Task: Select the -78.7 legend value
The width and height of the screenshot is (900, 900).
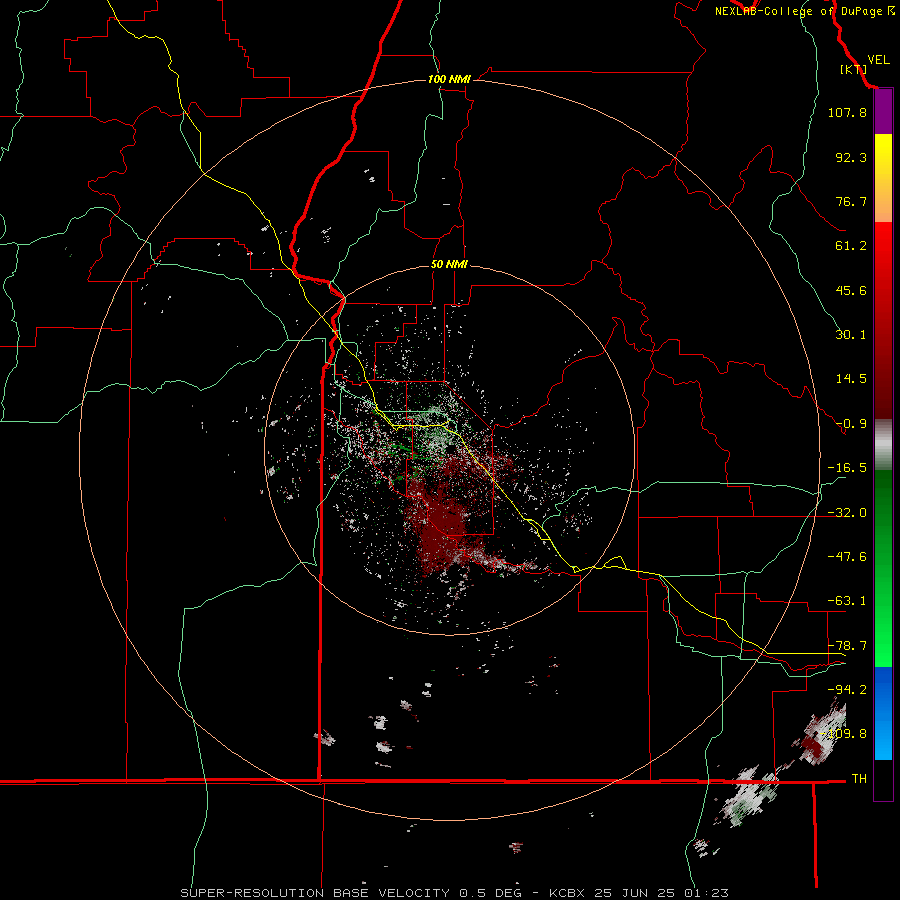Action: click(x=847, y=646)
